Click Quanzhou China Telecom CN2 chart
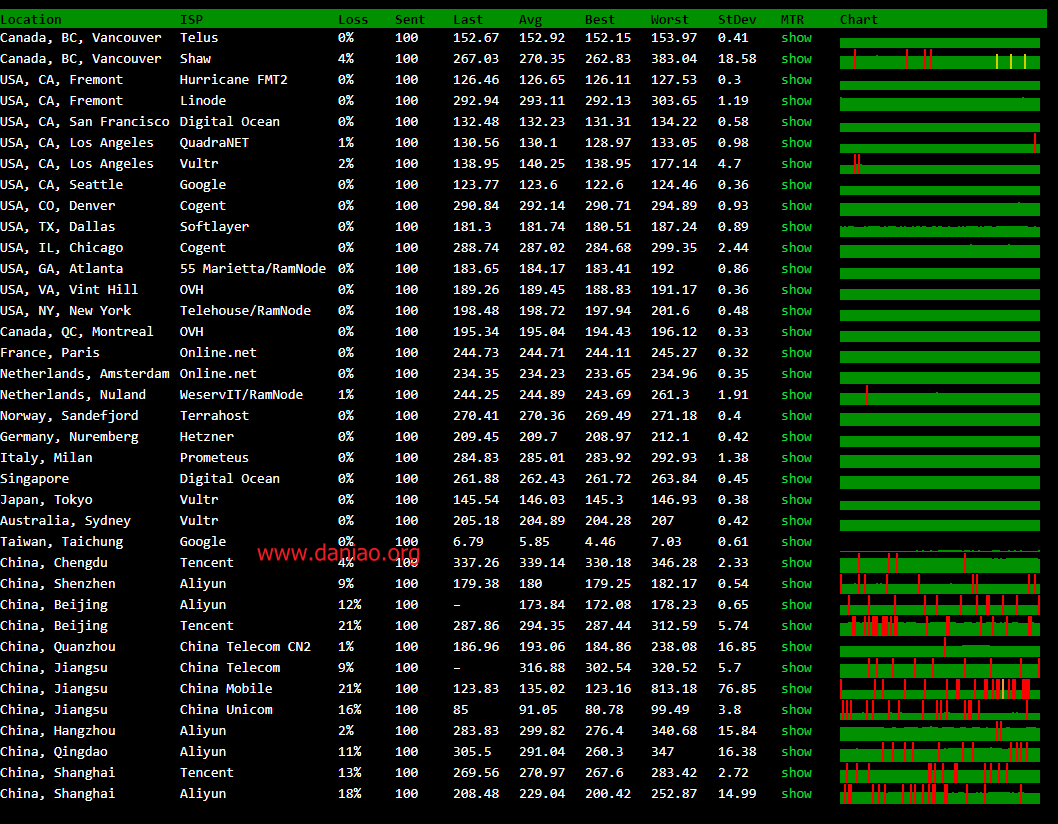 point(940,647)
